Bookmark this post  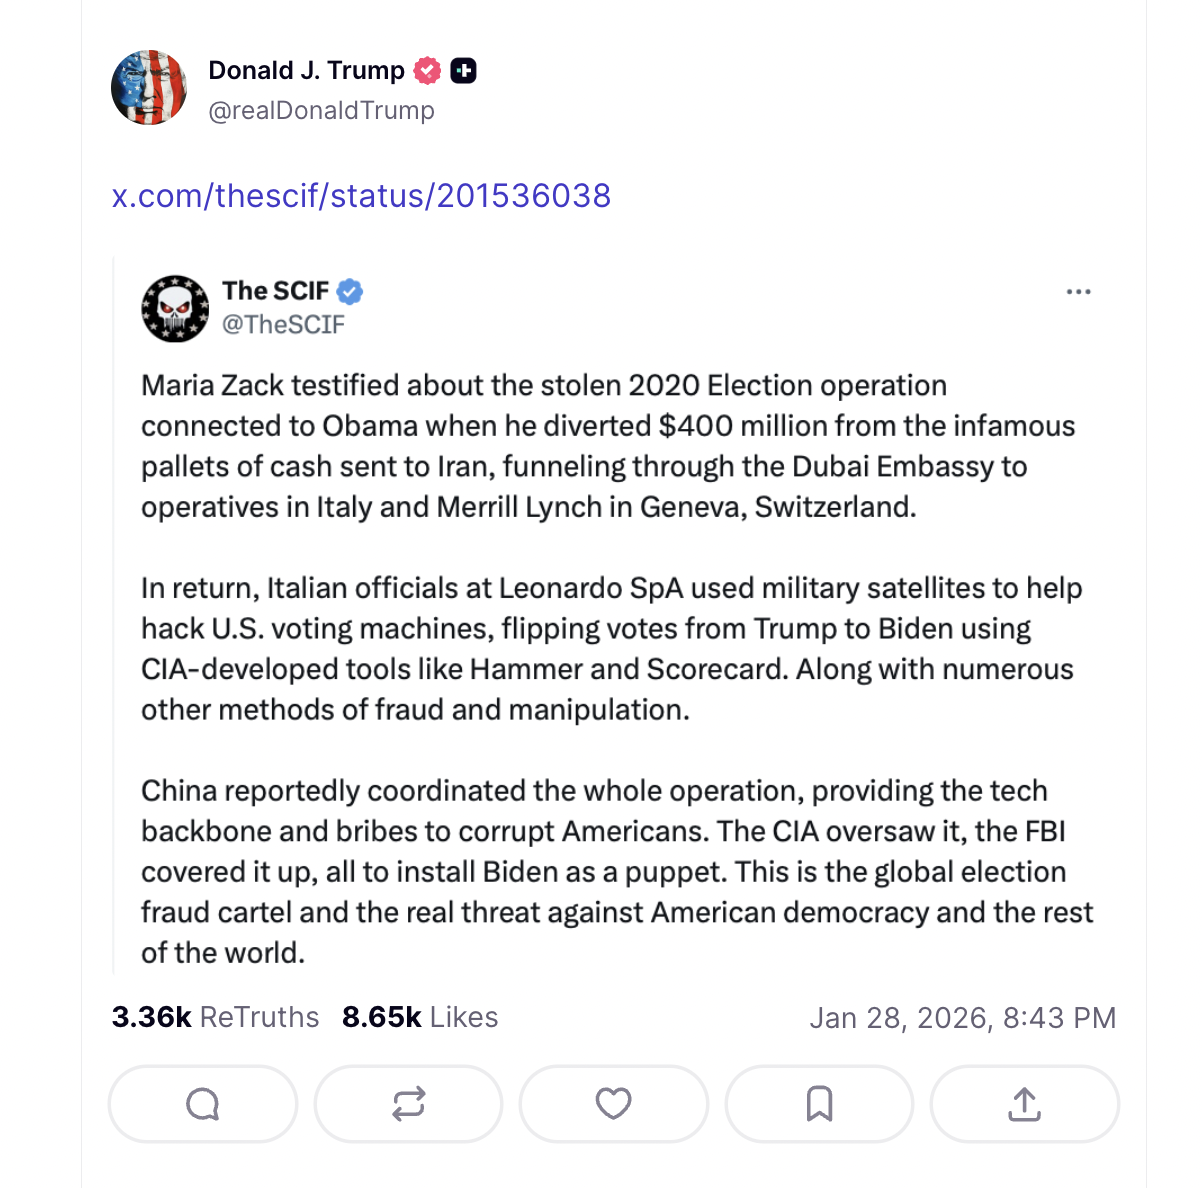[819, 1104]
